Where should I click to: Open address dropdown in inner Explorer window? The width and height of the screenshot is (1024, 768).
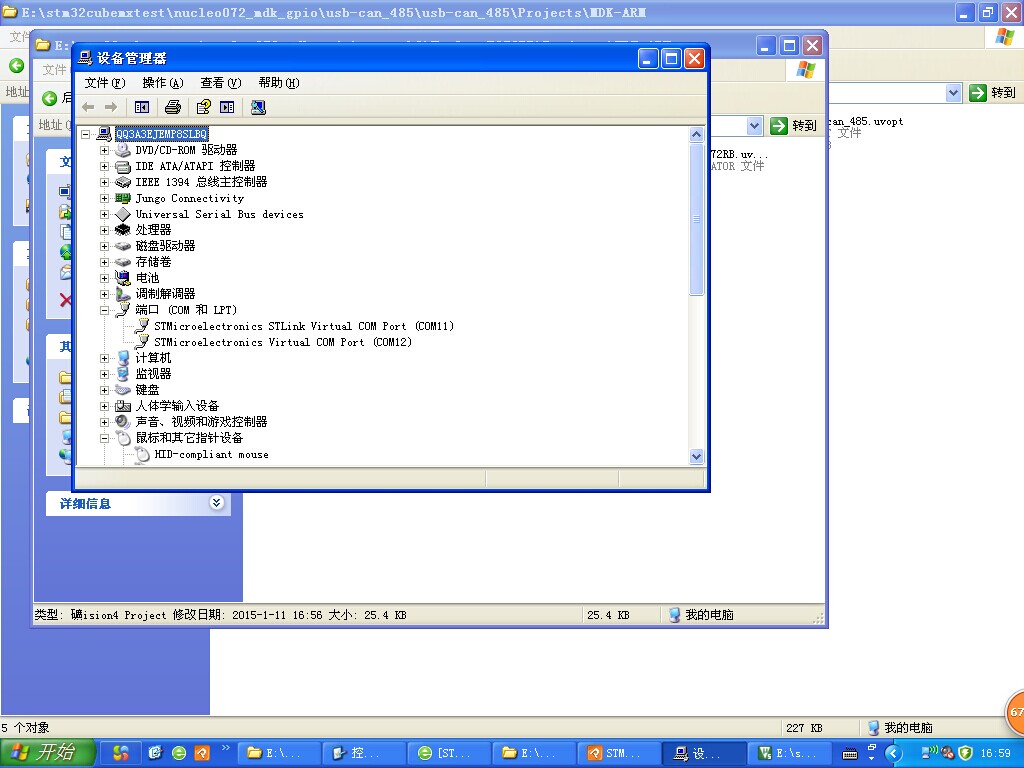(x=754, y=125)
